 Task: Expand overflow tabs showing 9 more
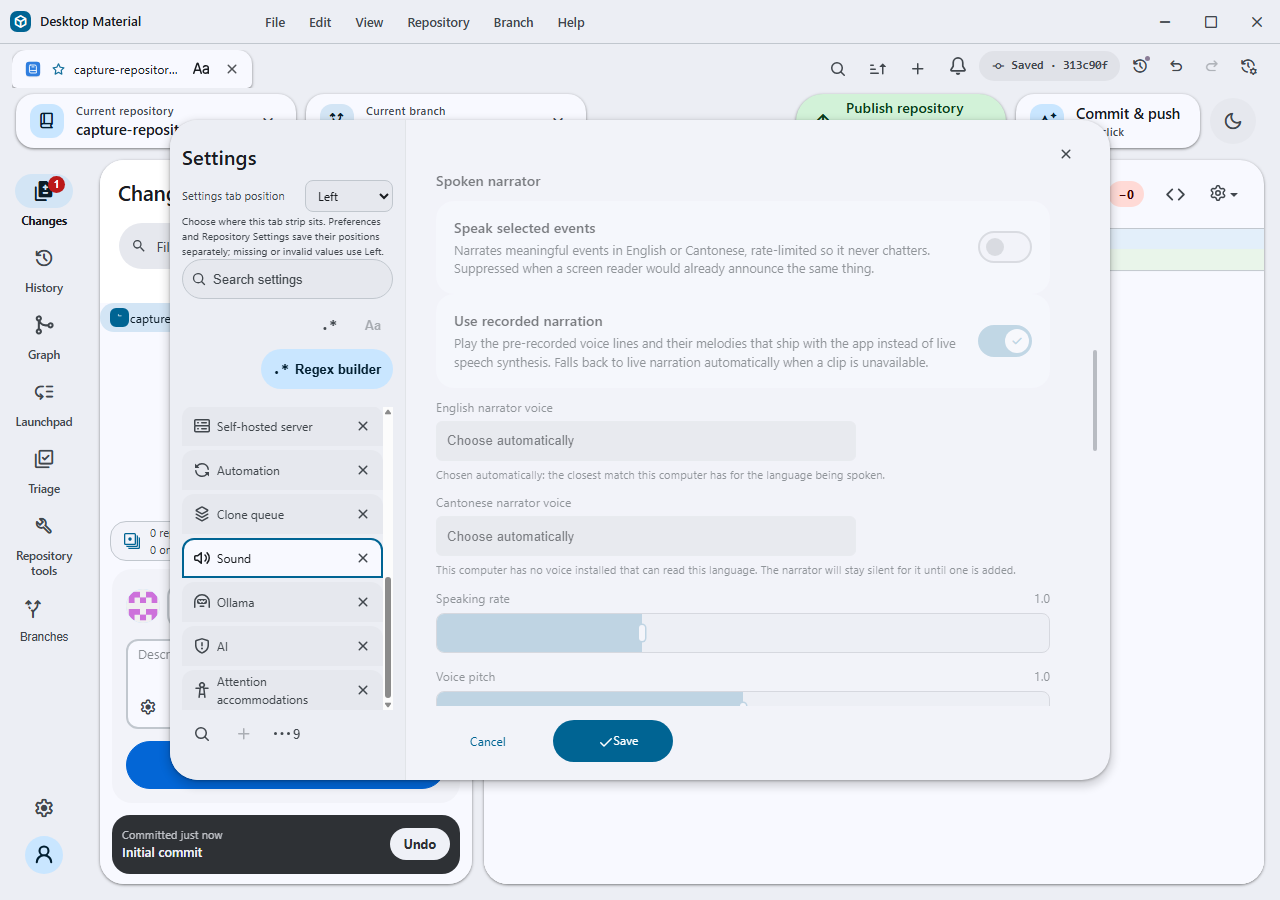click(x=287, y=734)
